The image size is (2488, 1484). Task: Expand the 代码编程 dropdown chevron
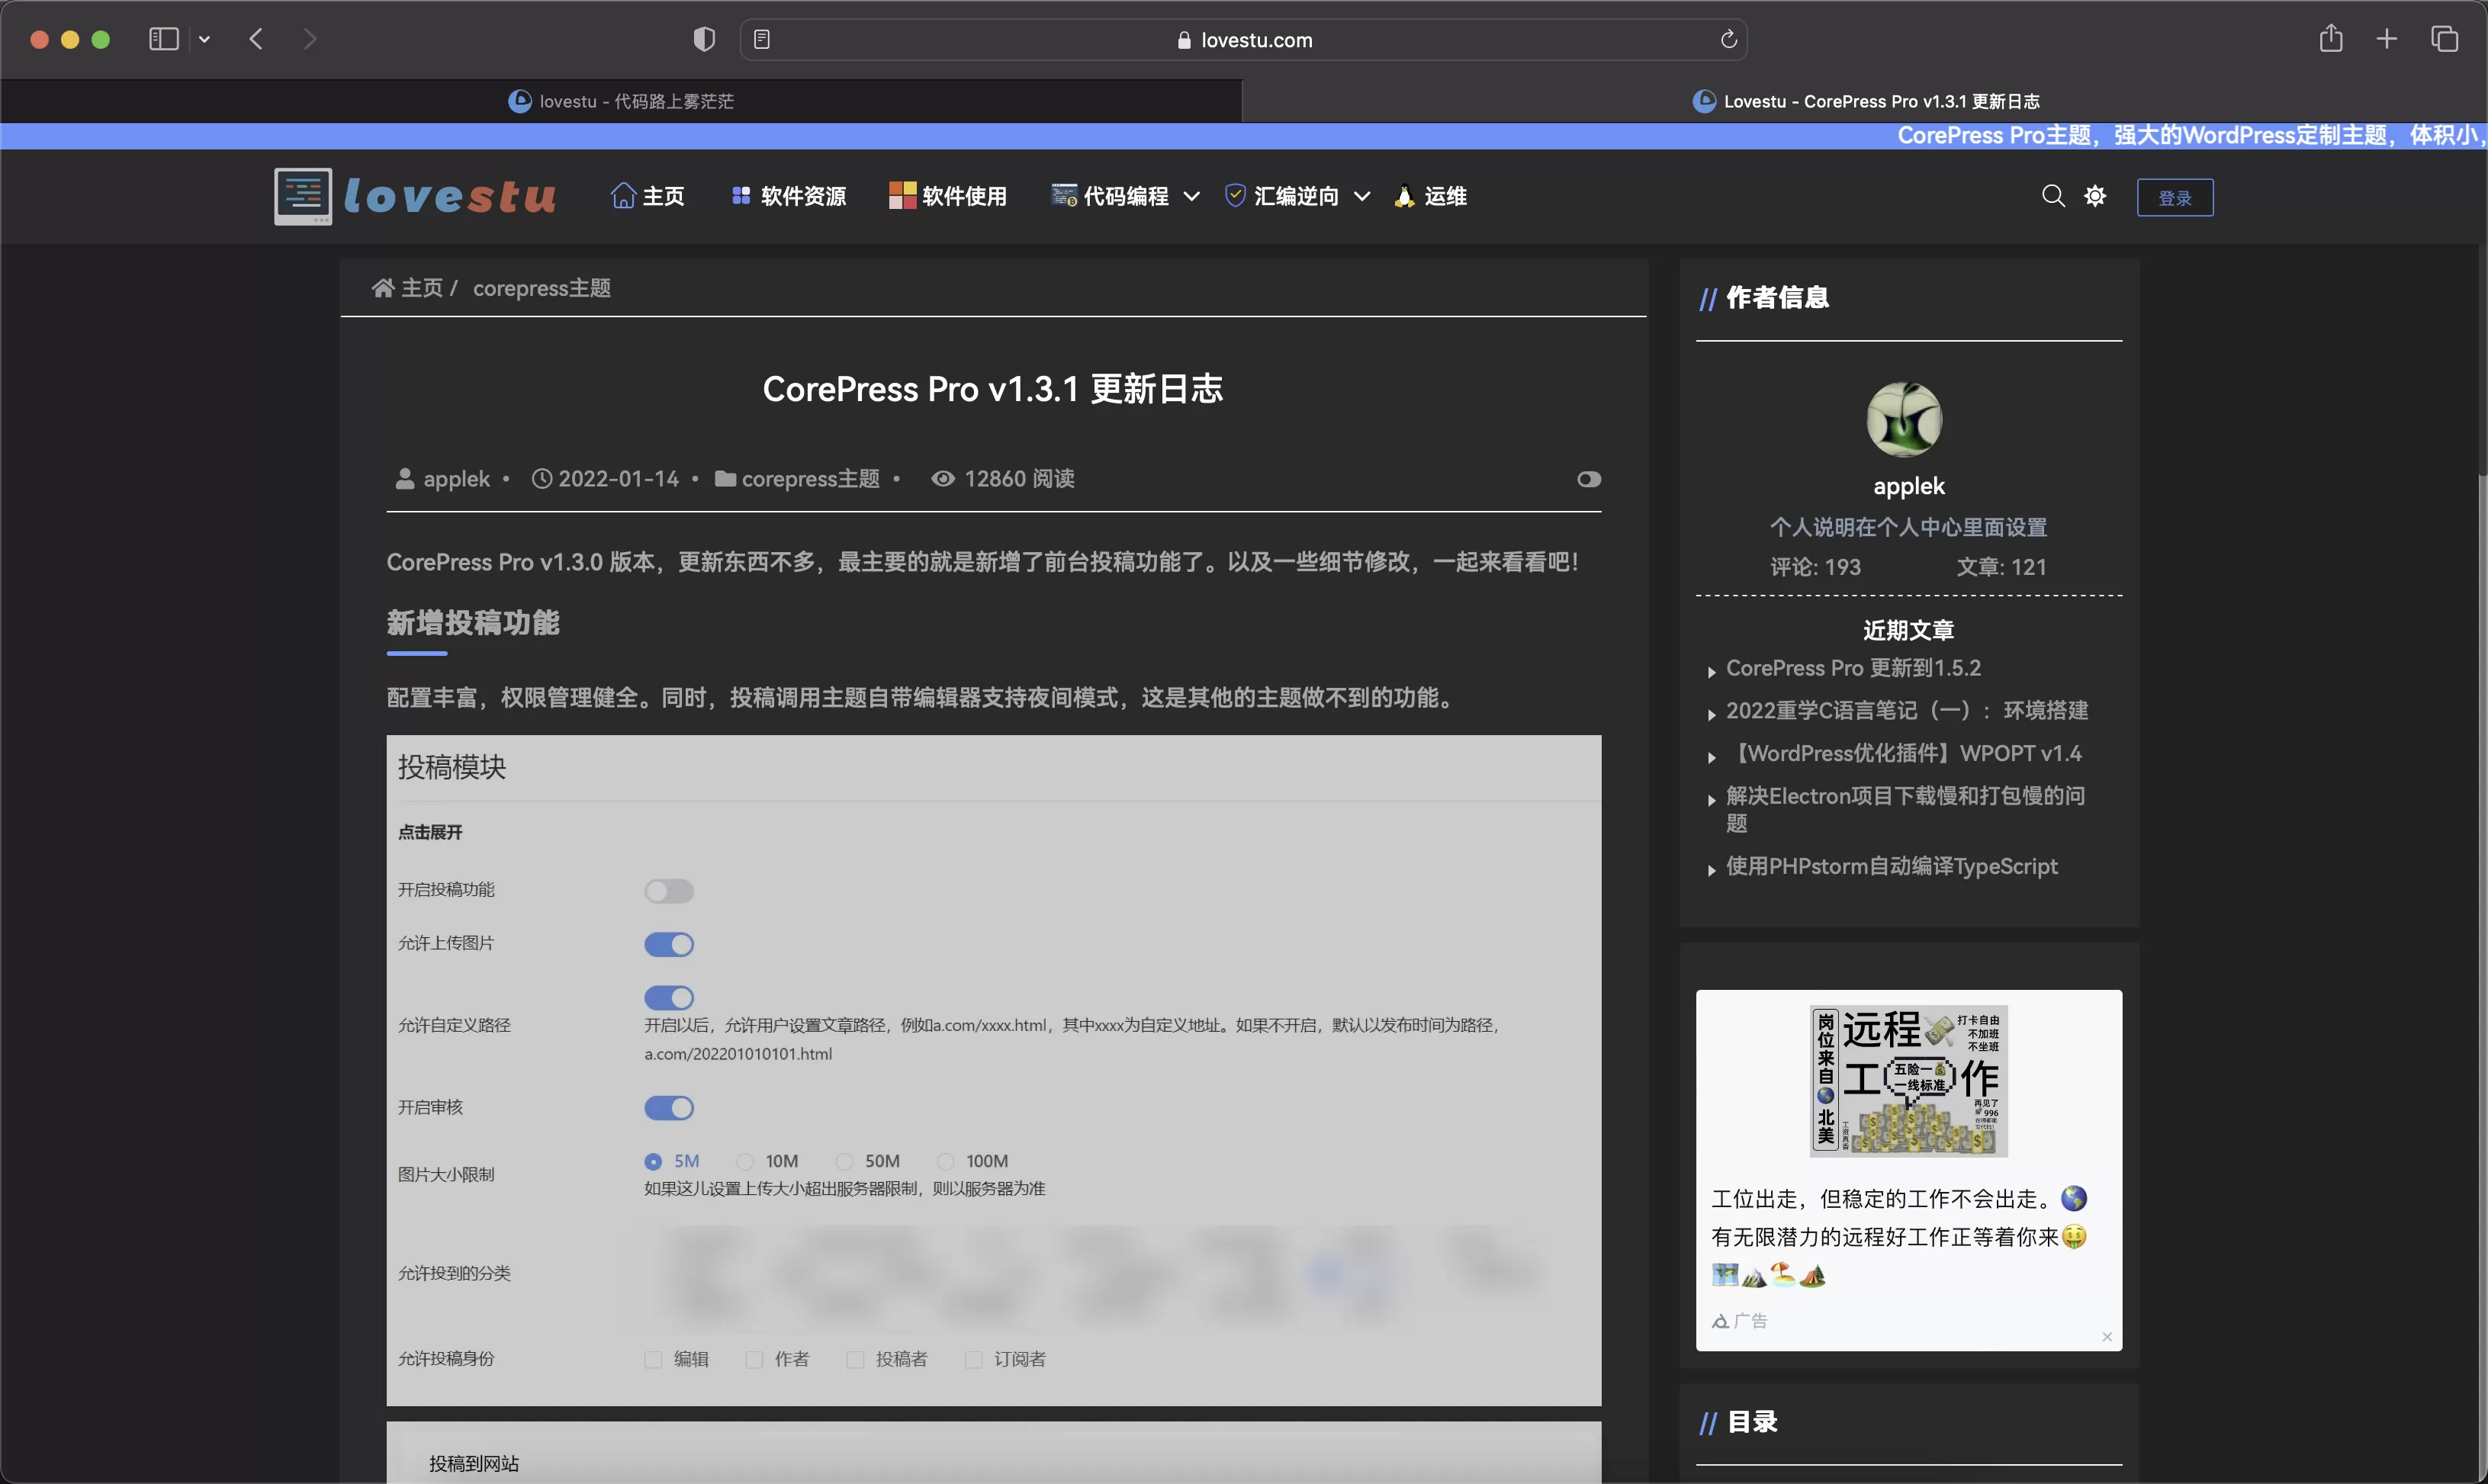point(1191,197)
